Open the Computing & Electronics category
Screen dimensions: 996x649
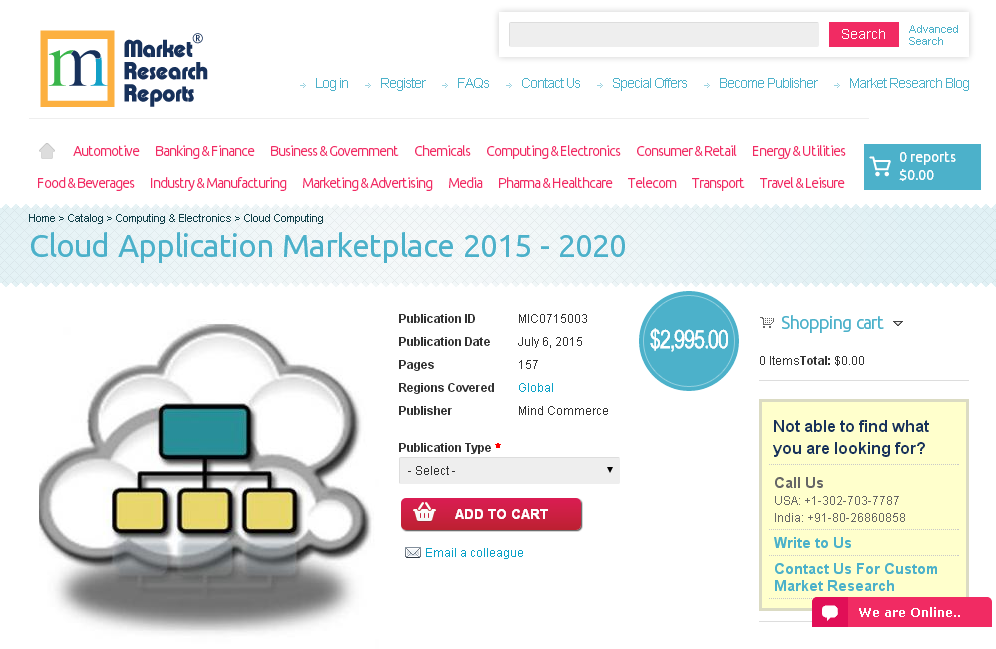(x=553, y=151)
